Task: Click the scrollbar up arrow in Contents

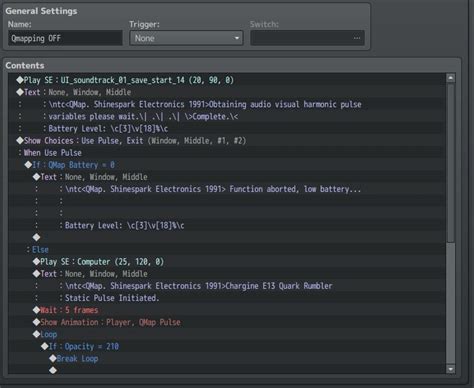Action: point(451,78)
